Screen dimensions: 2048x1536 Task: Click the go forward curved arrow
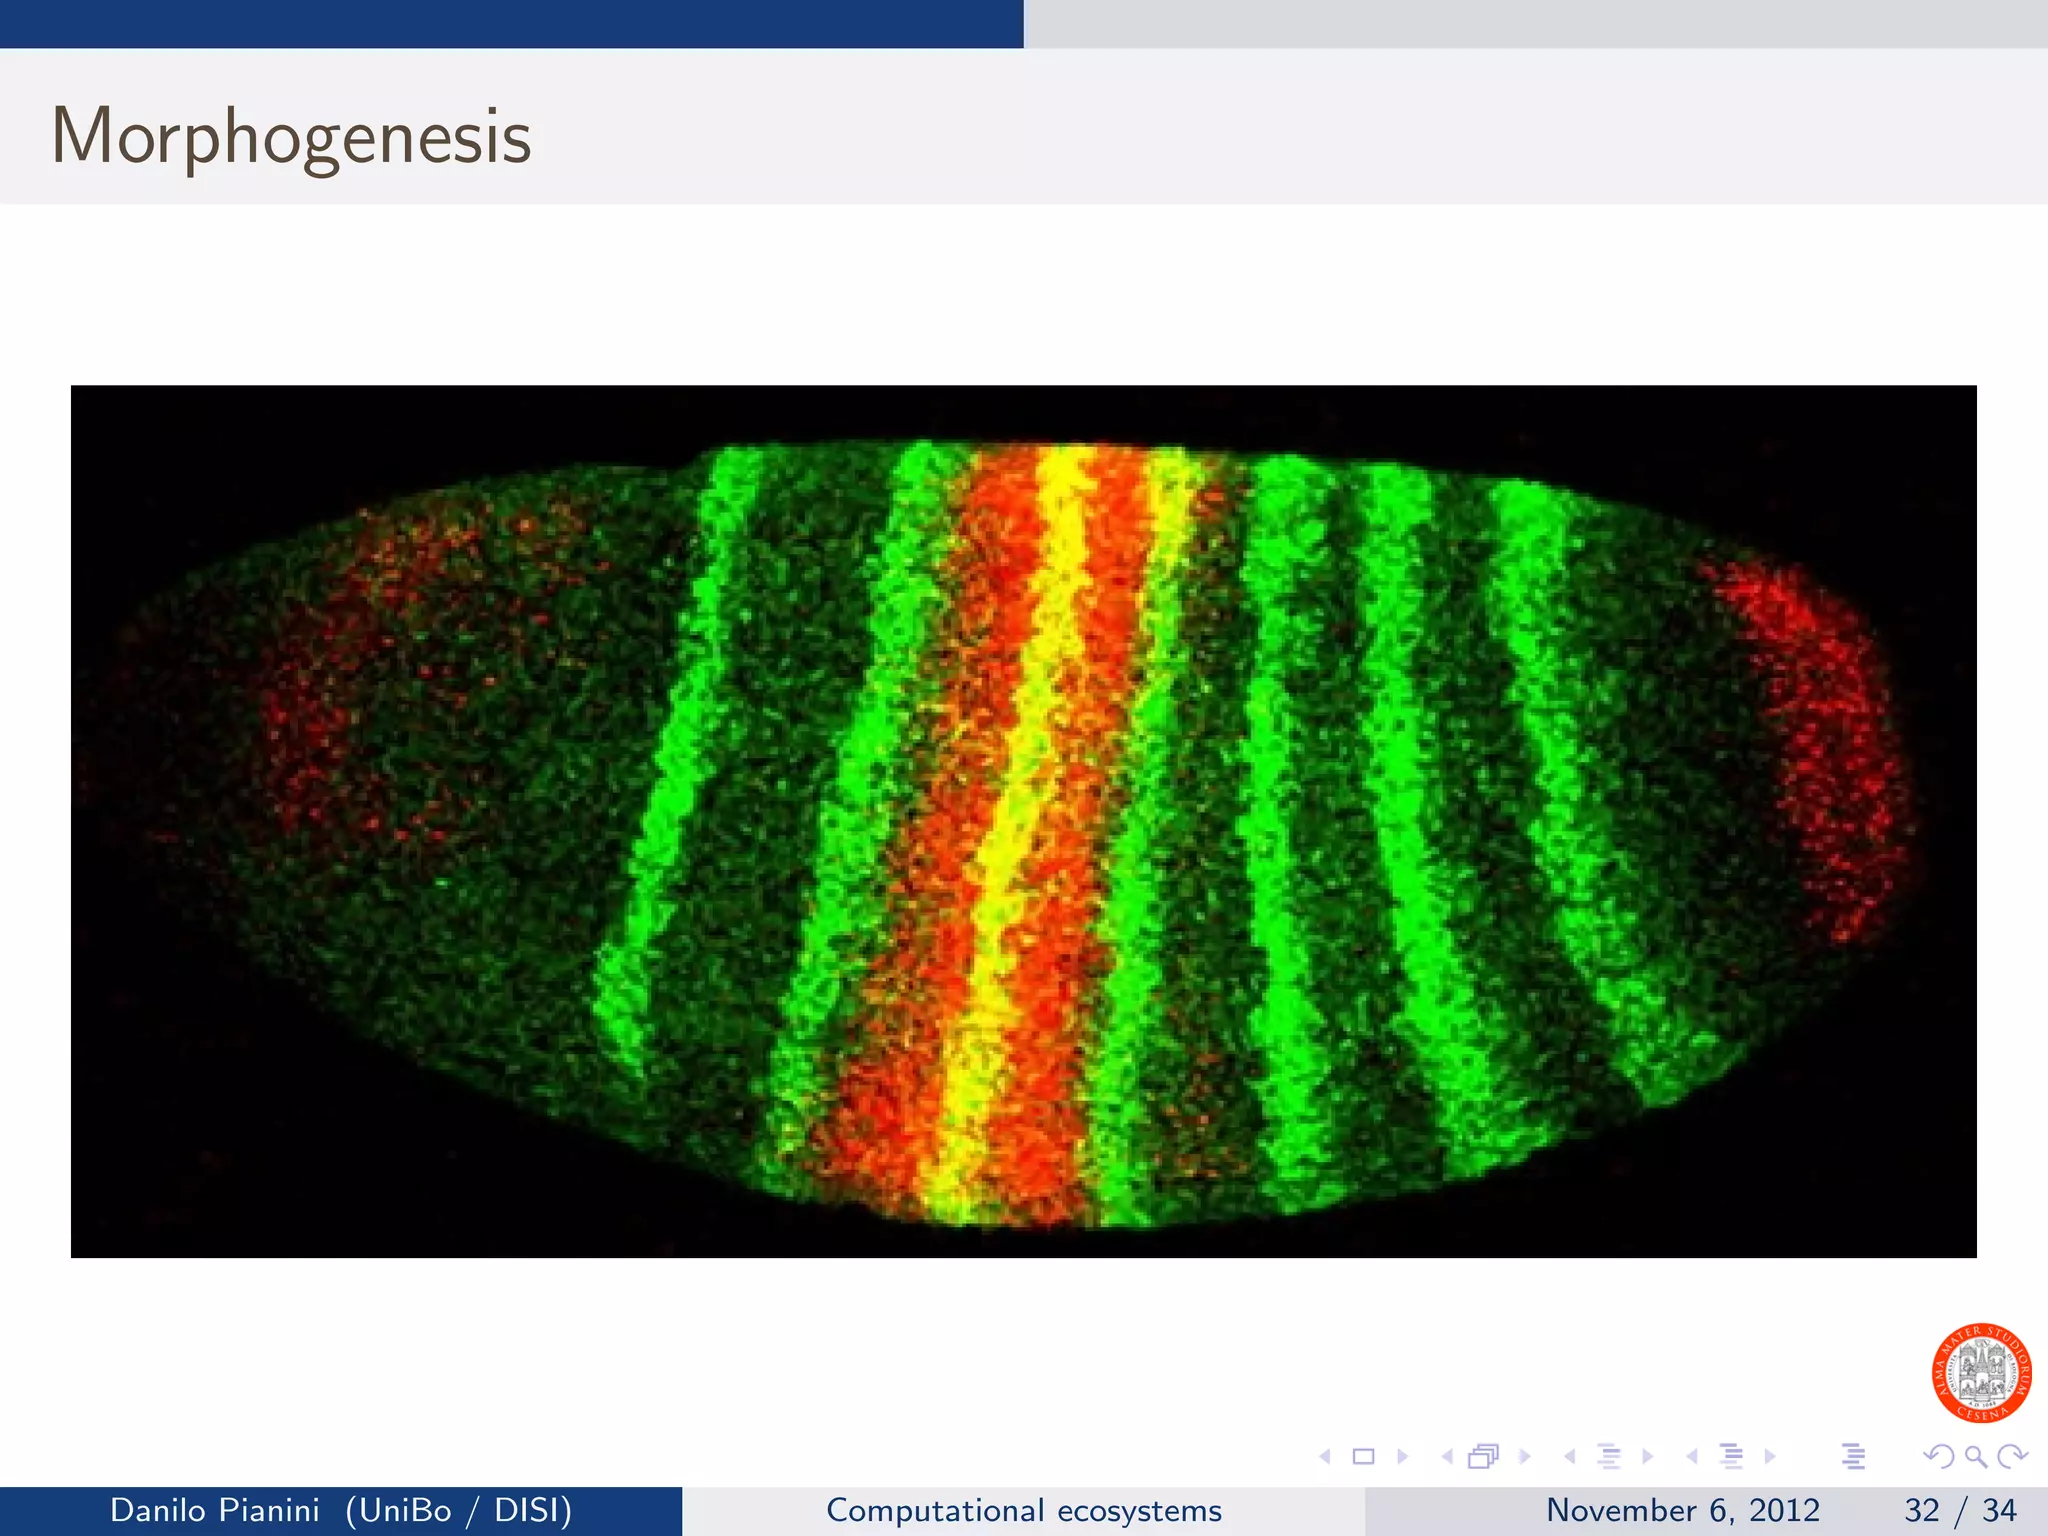point(2012,1457)
